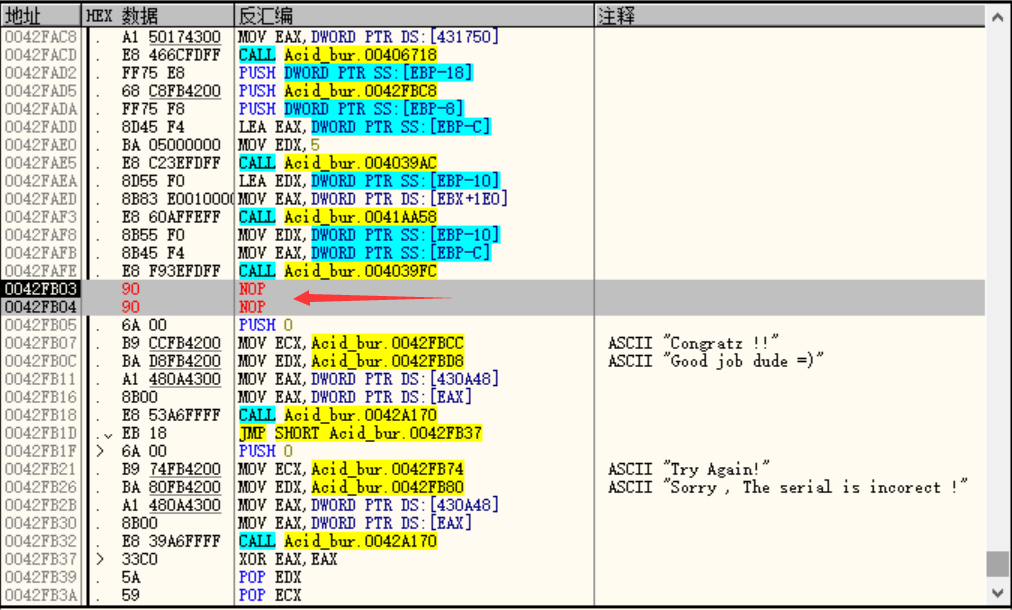Image resolution: width=1012 pixels, height=610 pixels.
Task: Select address 0042FB16
Action: coord(41,398)
